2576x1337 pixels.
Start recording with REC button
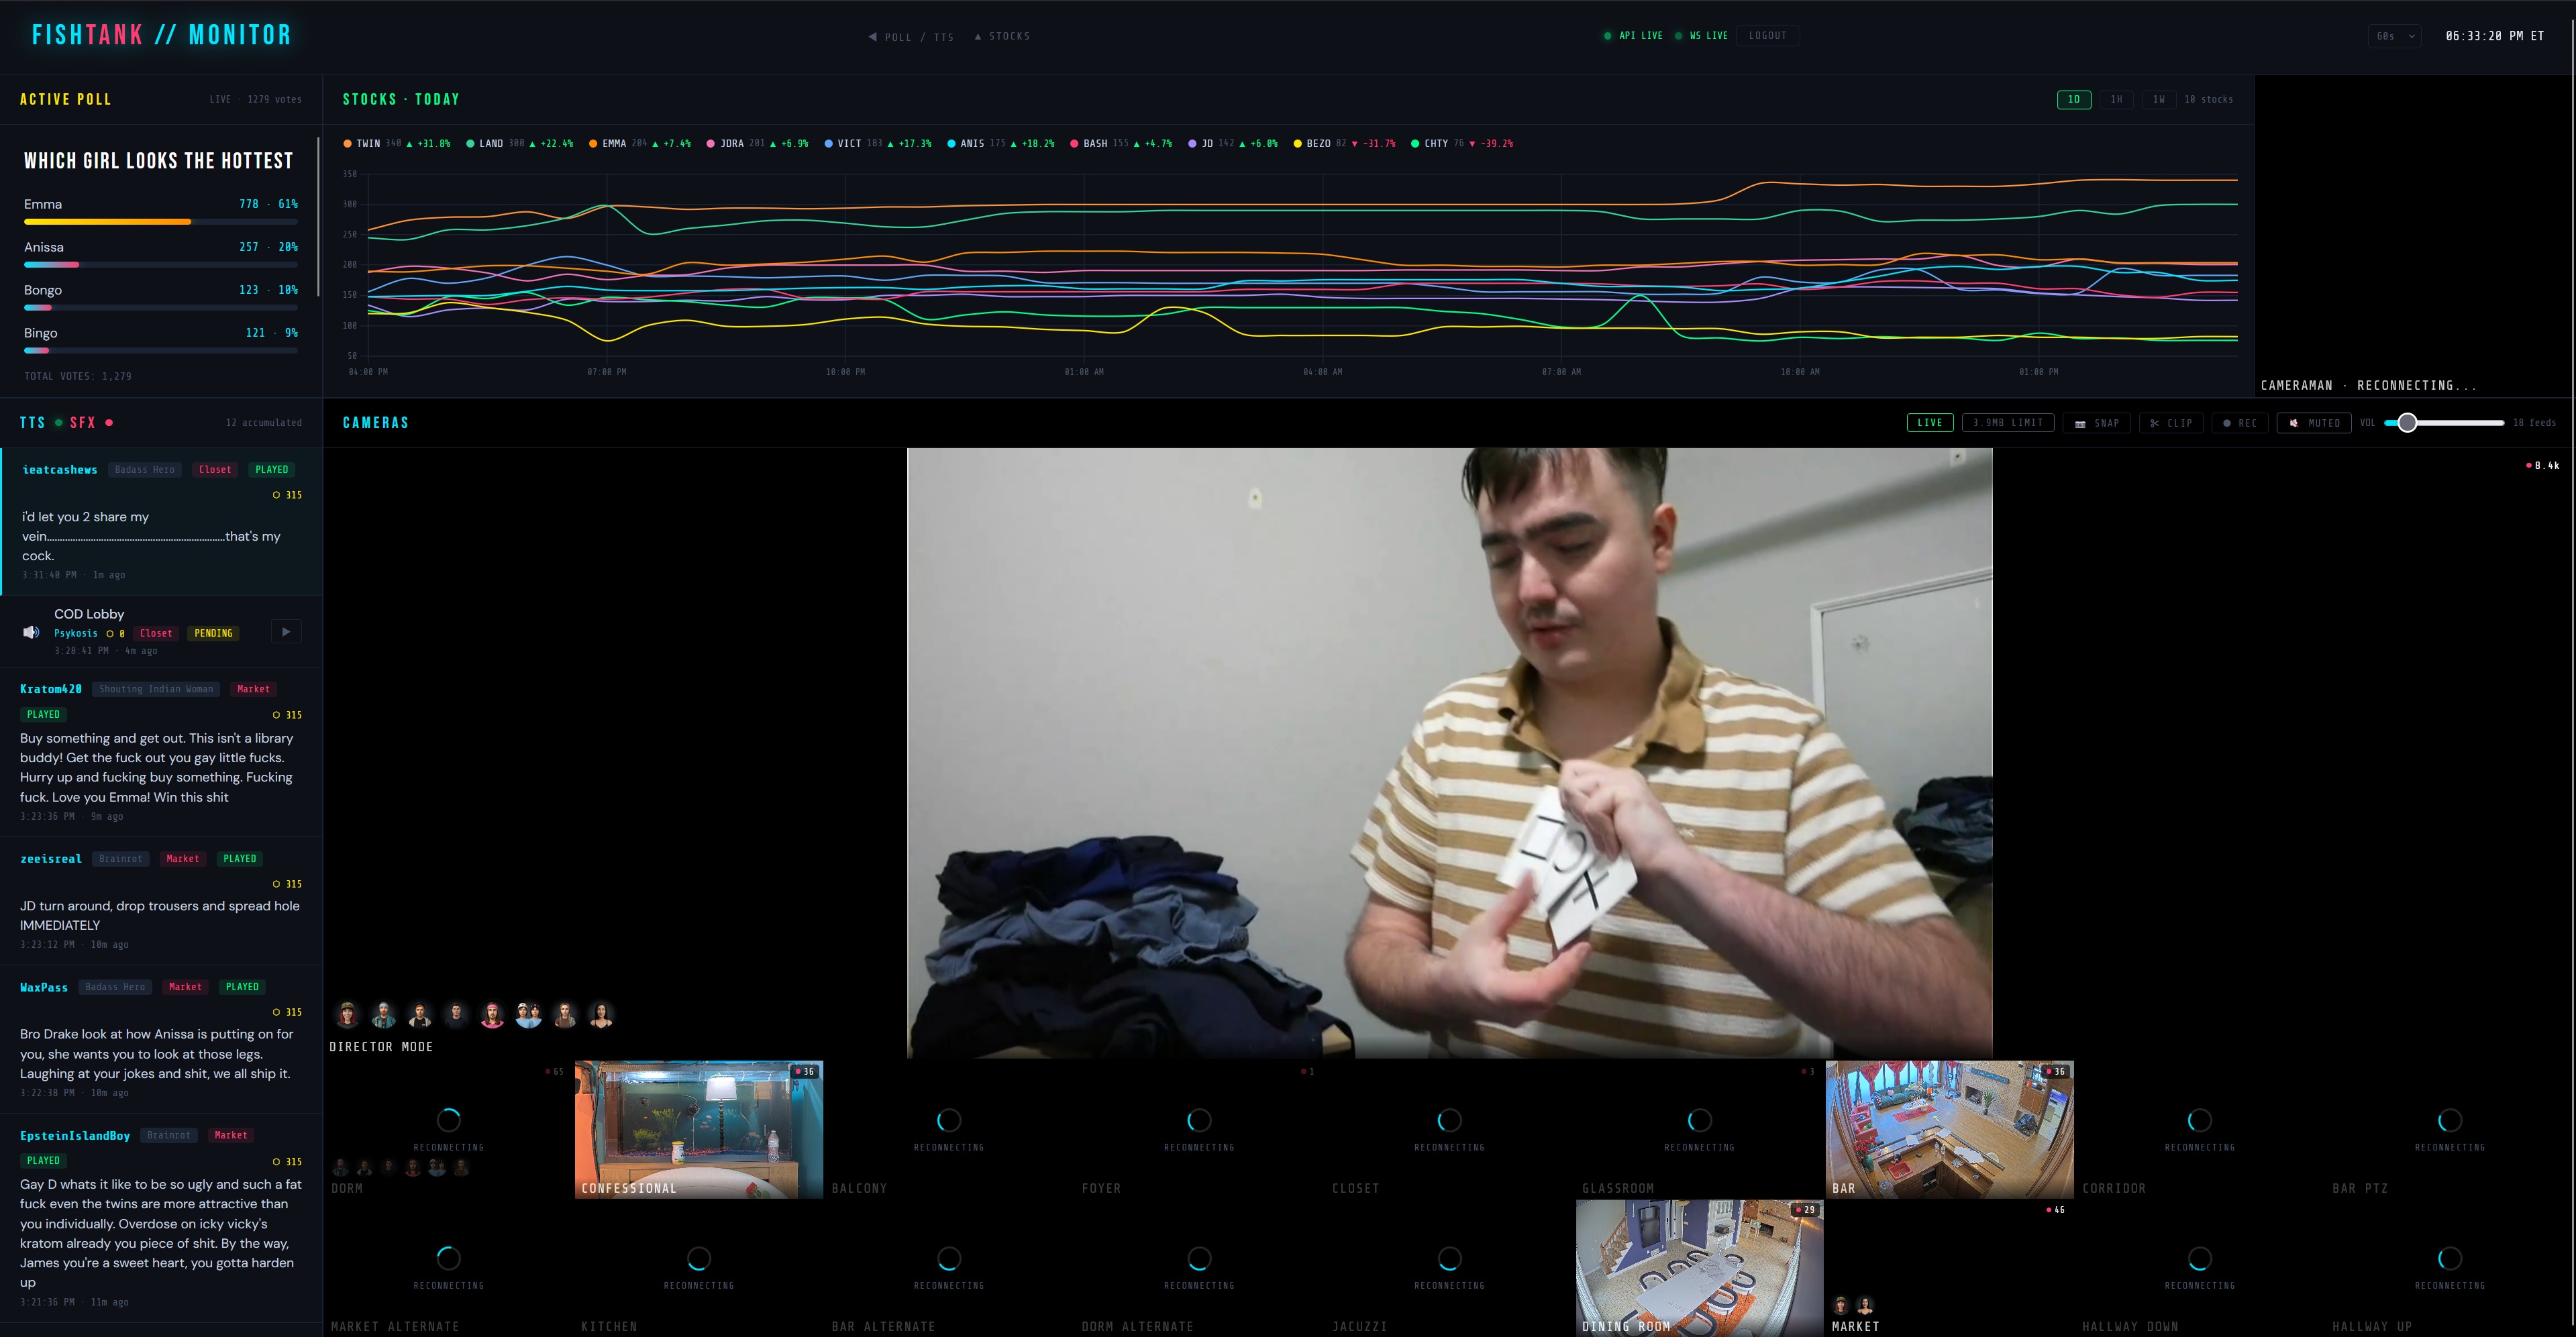point(2239,423)
